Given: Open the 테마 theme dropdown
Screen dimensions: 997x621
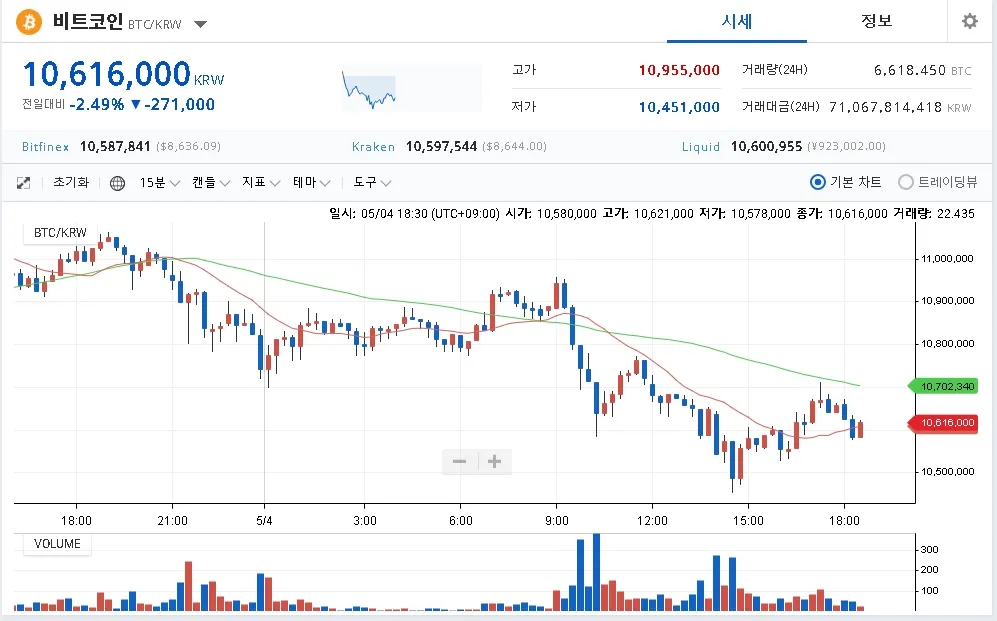Looking at the screenshot, I should click(x=311, y=183).
